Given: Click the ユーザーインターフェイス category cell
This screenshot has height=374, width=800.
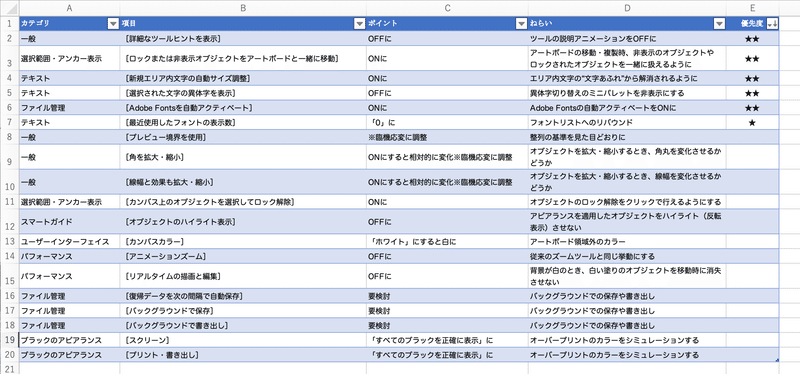Looking at the screenshot, I should [69, 241].
